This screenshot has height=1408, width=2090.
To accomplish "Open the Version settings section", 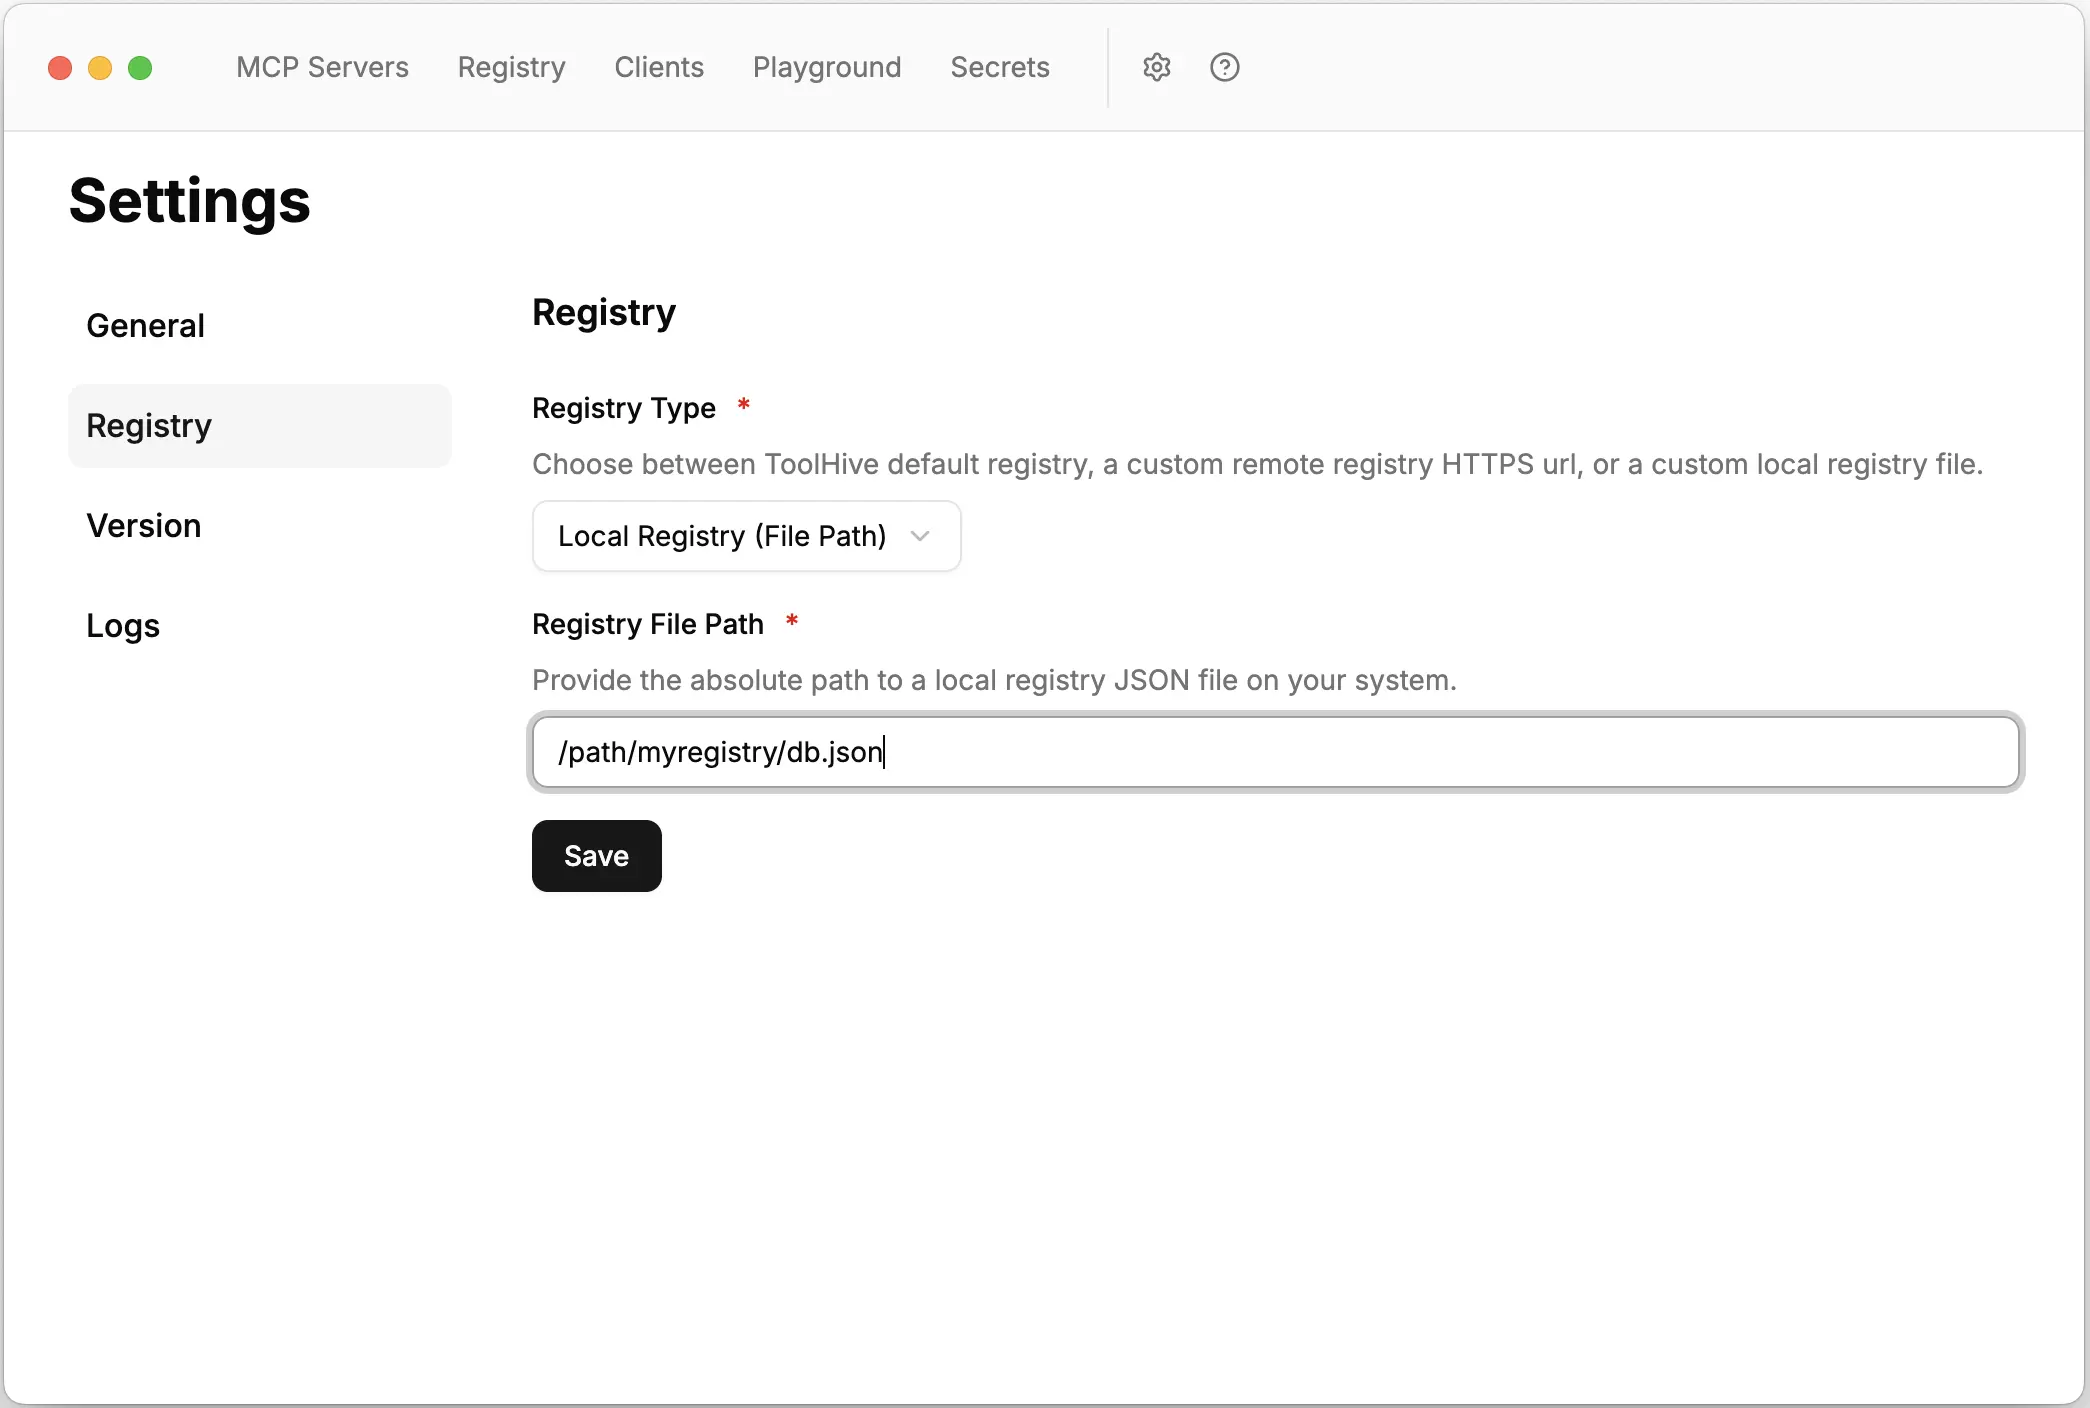I will 143,525.
